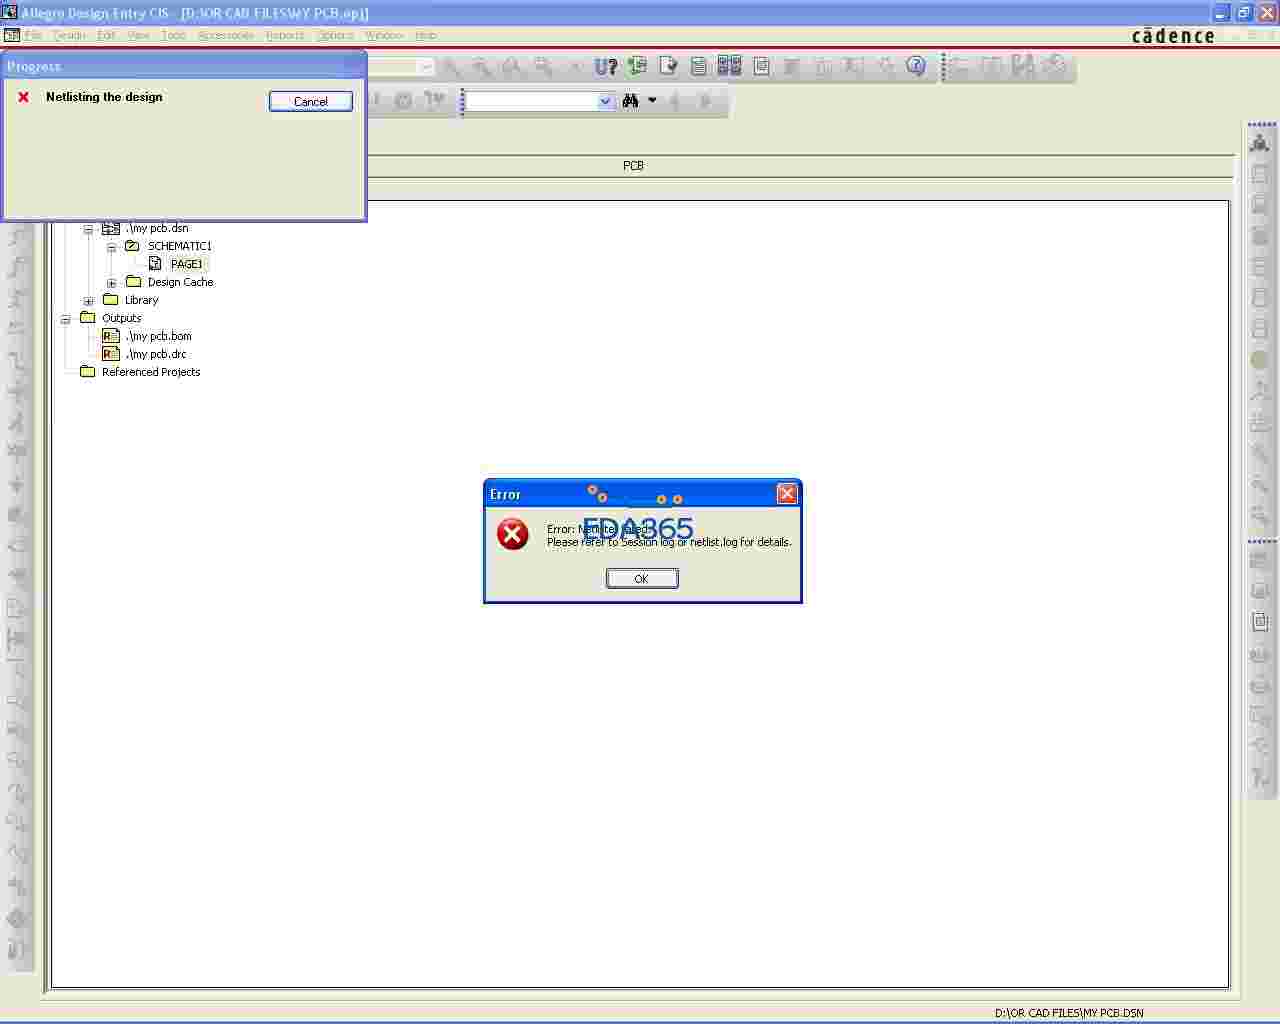This screenshot has width=1280, height=1024.
Task: Open the search combo box dropdown arrow
Action: tap(605, 101)
